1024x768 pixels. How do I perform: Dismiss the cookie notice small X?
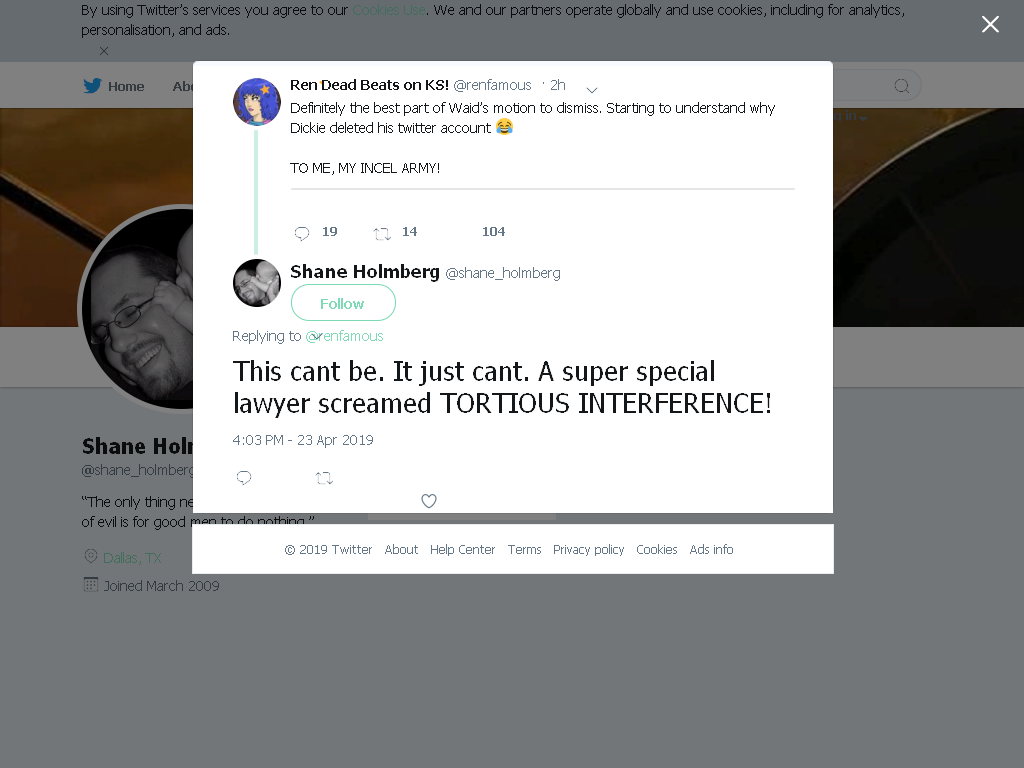(104, 51)
